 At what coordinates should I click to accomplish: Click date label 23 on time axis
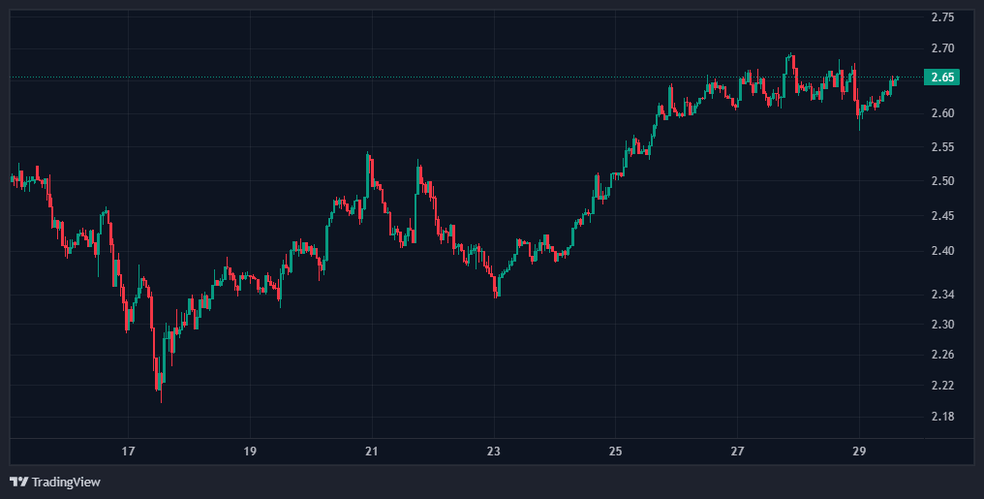(x=494, y=451)
